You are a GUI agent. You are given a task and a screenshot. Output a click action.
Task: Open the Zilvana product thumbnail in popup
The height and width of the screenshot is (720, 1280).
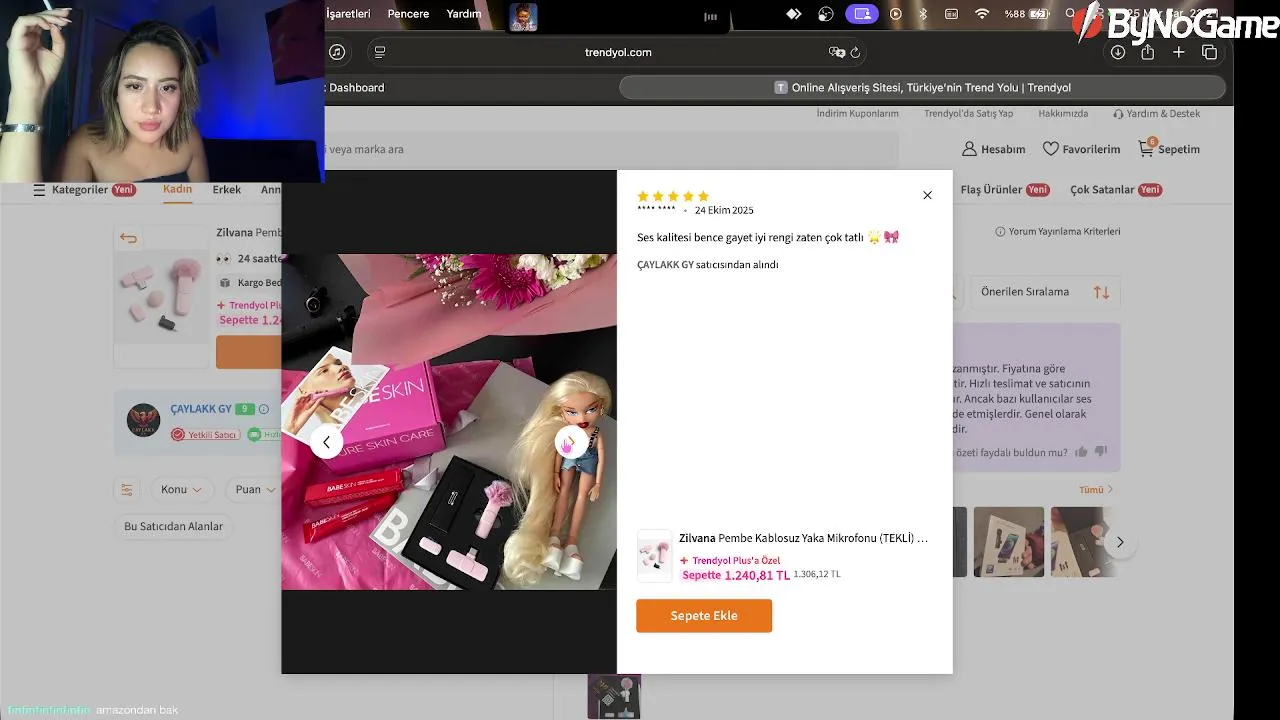(x=655, y=556)
